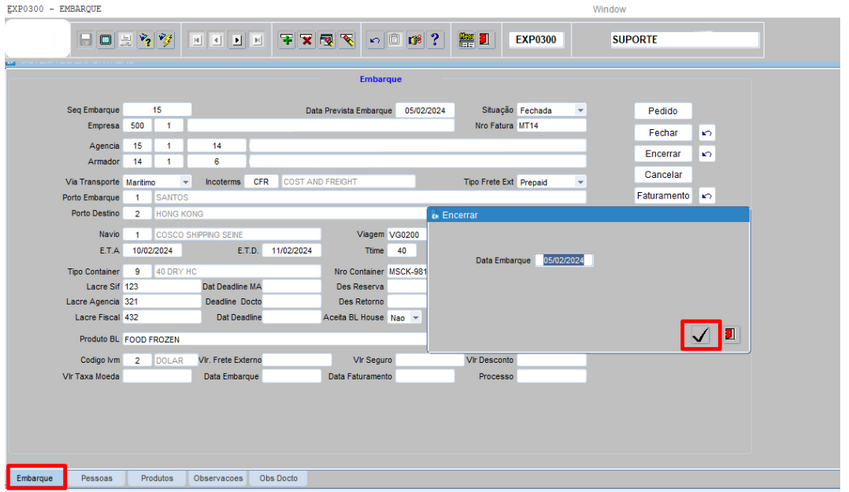Open the Tipo Frete Ext Prepaid dropdown

pyautogui.click(x=580, y=183)
